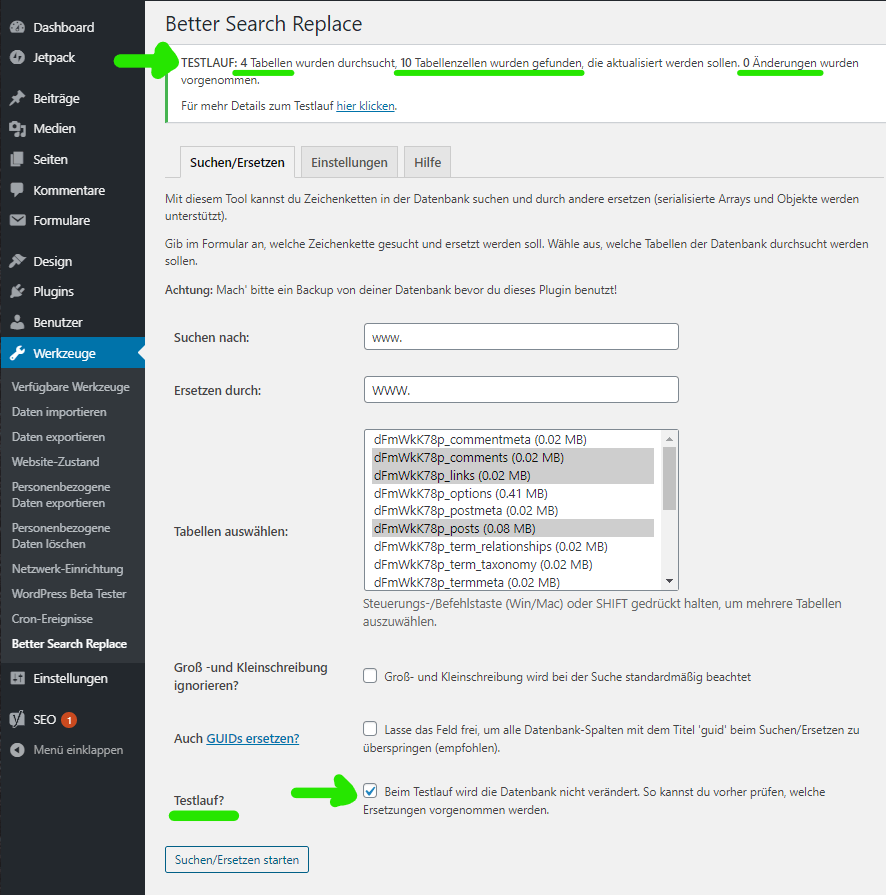Open Website-Zustand submenu item
Viewport: 886px width, 895px height.
click(55, 462)
